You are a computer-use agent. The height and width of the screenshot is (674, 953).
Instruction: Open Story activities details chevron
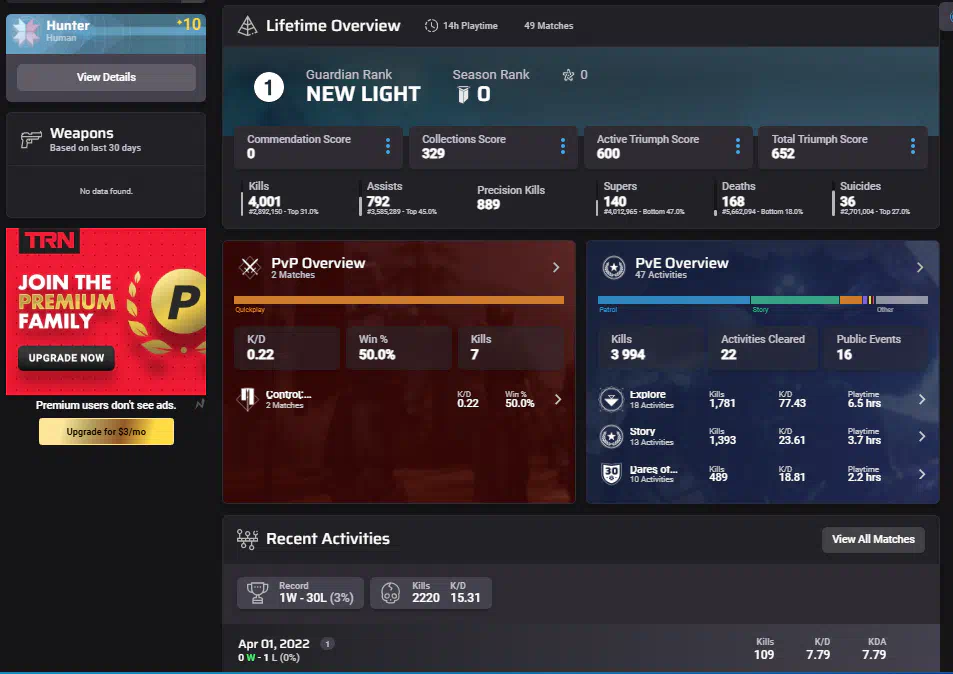(x=921, y=437)
